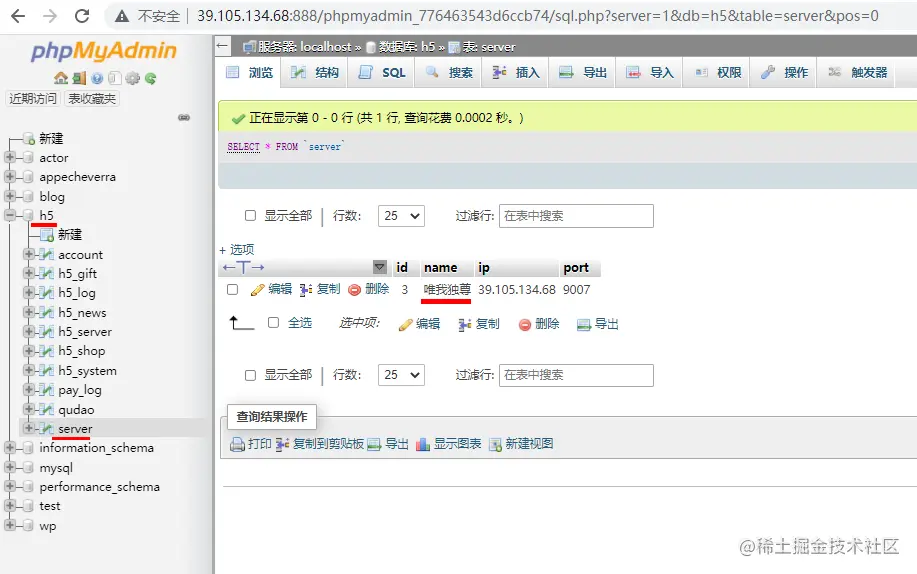Screen dimensions: 917x574
Task: Switch to the 结构 structure tab
Action: pyautogui.click(x=315, y=73)
